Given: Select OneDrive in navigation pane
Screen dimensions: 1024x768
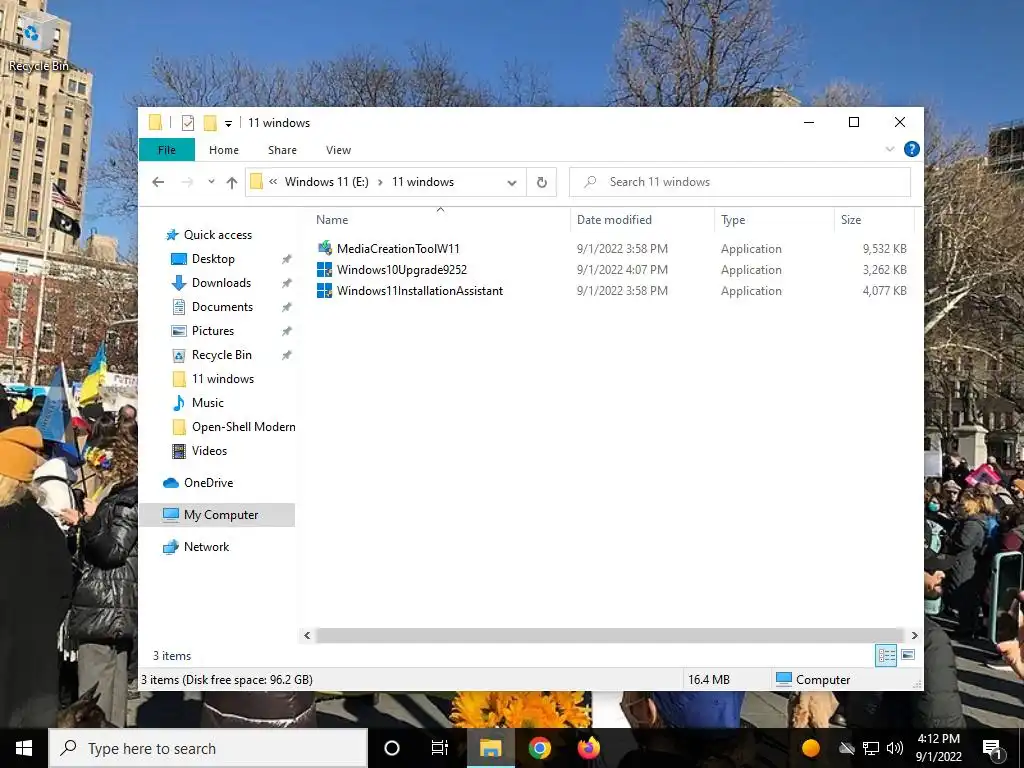Looking at the screenshot, I should coord(208,483).
